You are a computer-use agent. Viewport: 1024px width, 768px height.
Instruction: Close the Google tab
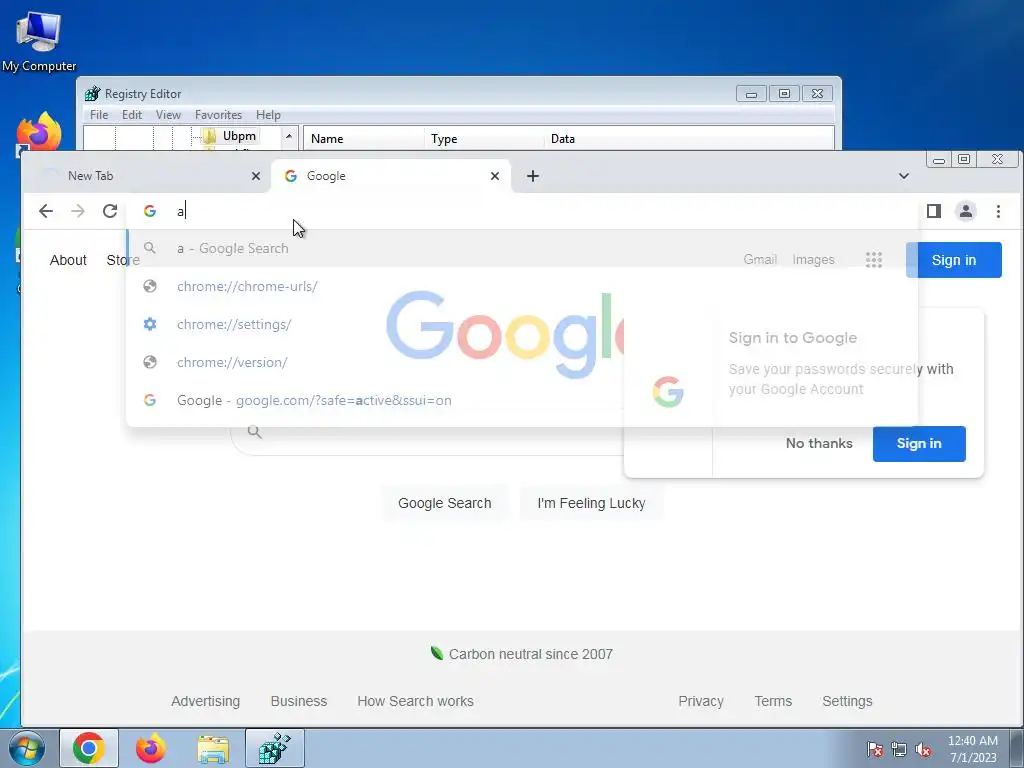pyautogui.click(x=494, y=176)
